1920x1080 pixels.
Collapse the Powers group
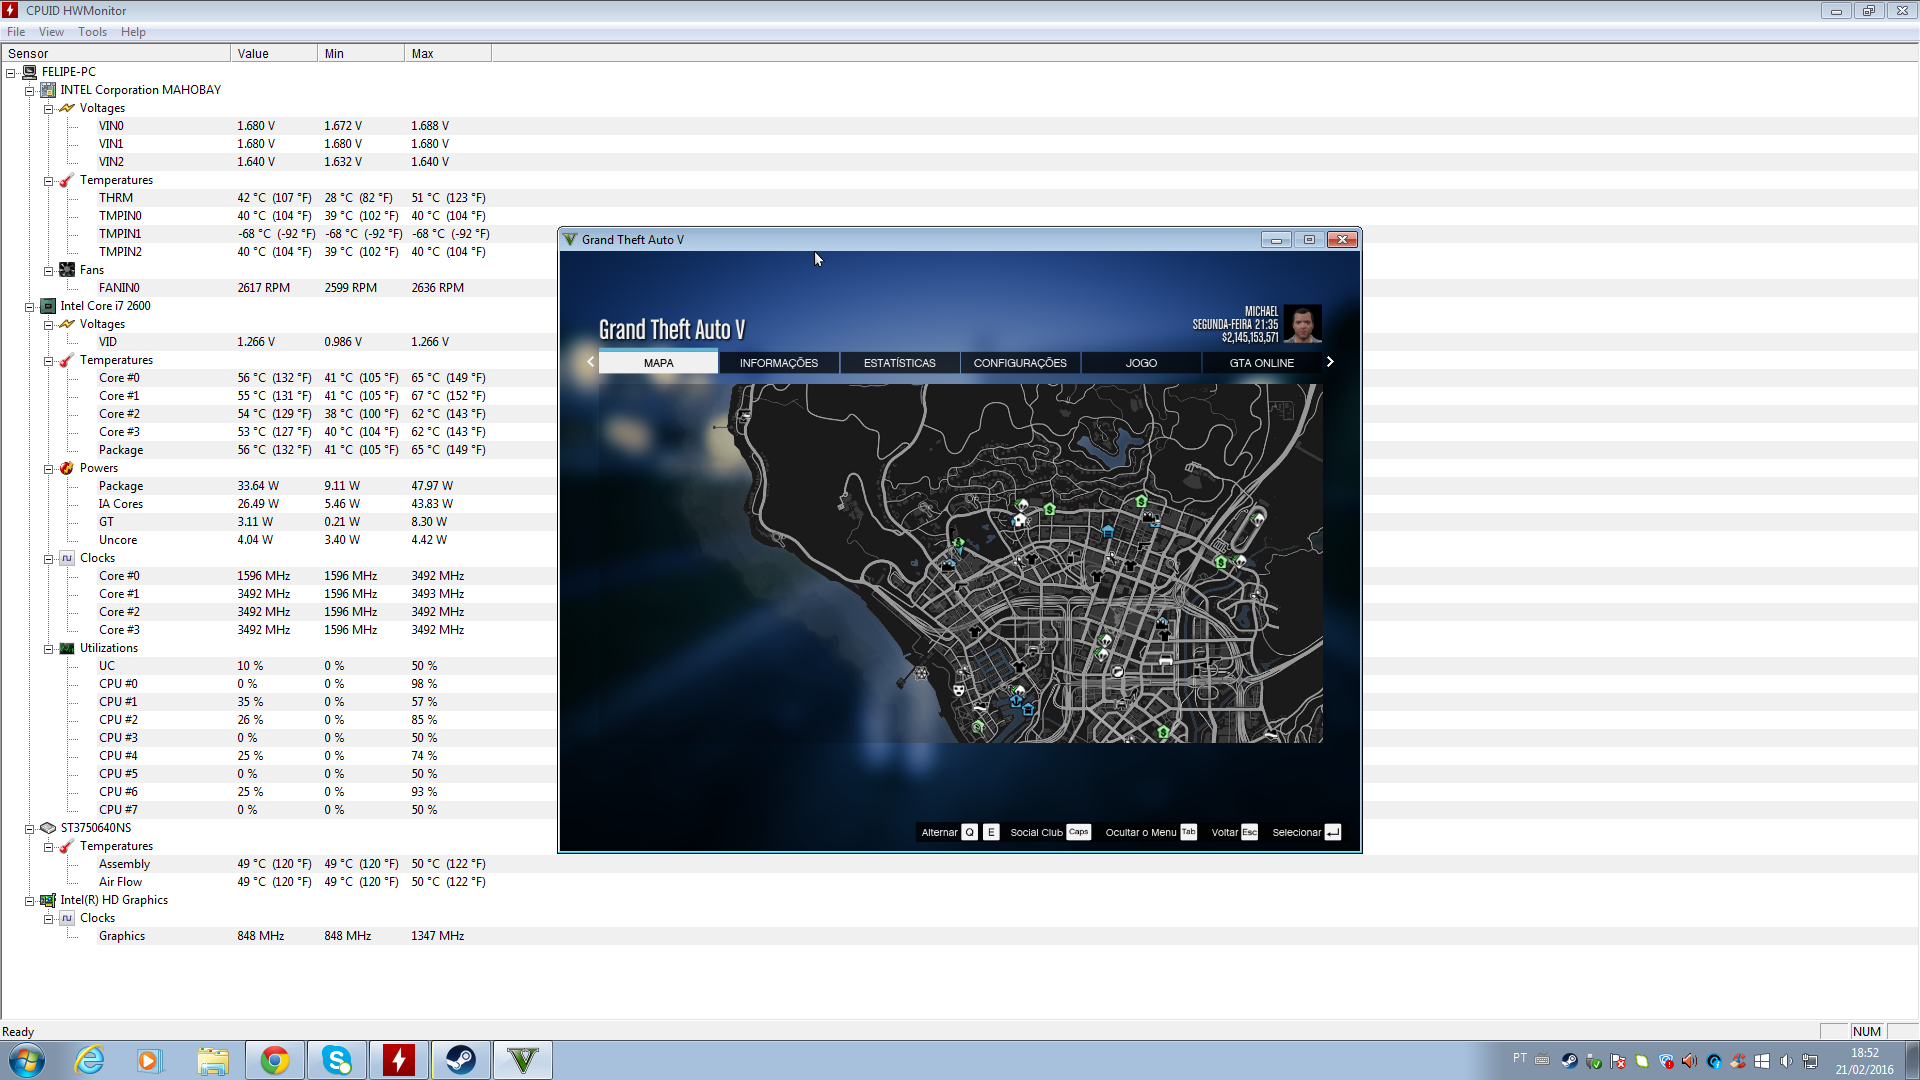48,469
